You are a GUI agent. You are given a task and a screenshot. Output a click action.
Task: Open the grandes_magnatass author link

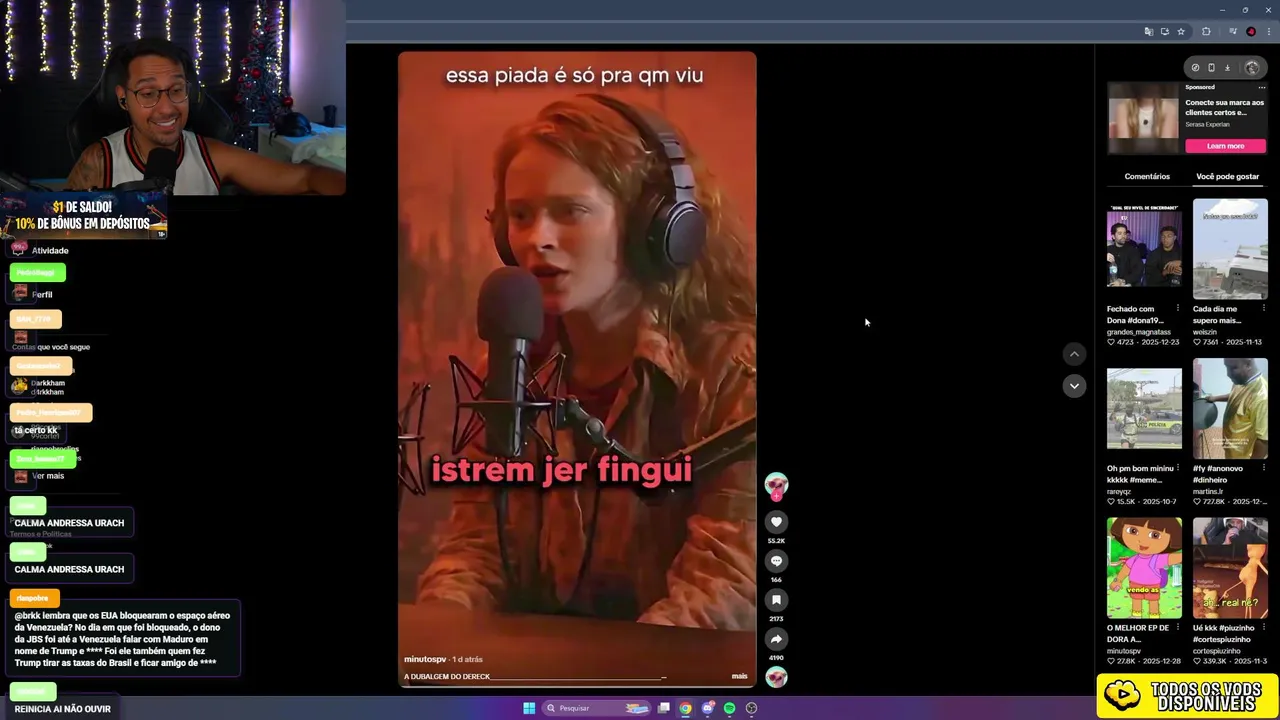tap(1139, 332)
